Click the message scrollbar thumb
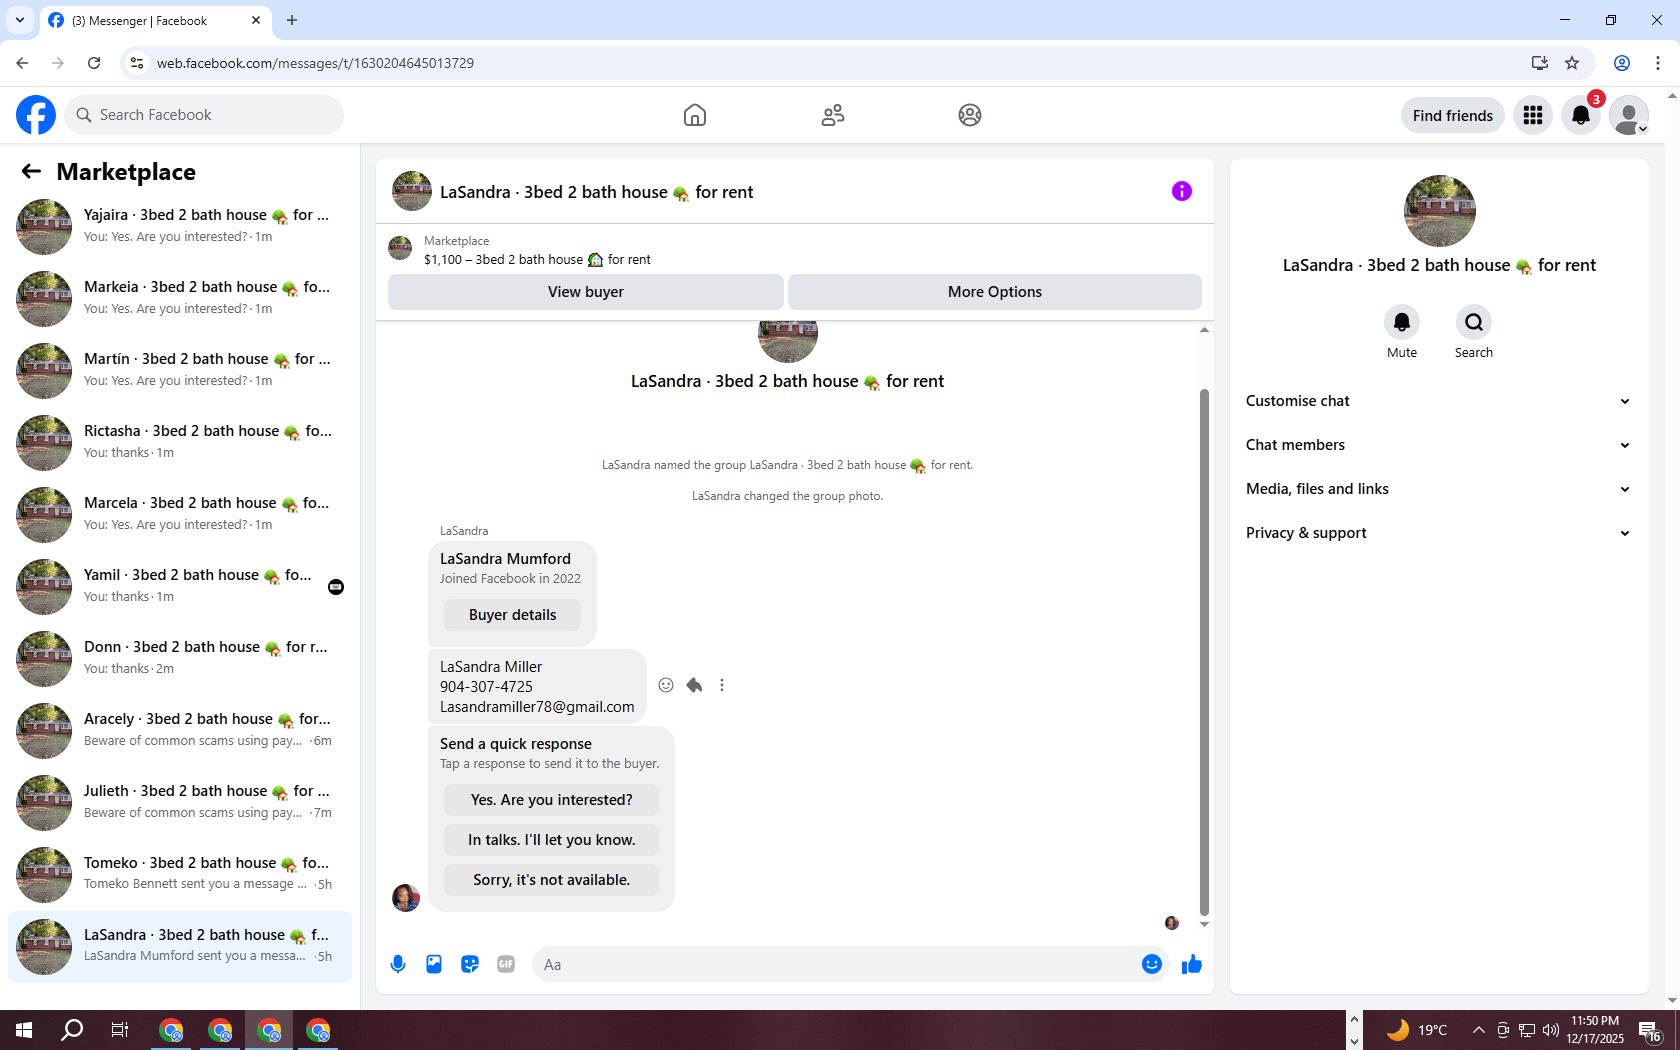Screen dimensions: 1680x1050 (x=1204, y=650)
